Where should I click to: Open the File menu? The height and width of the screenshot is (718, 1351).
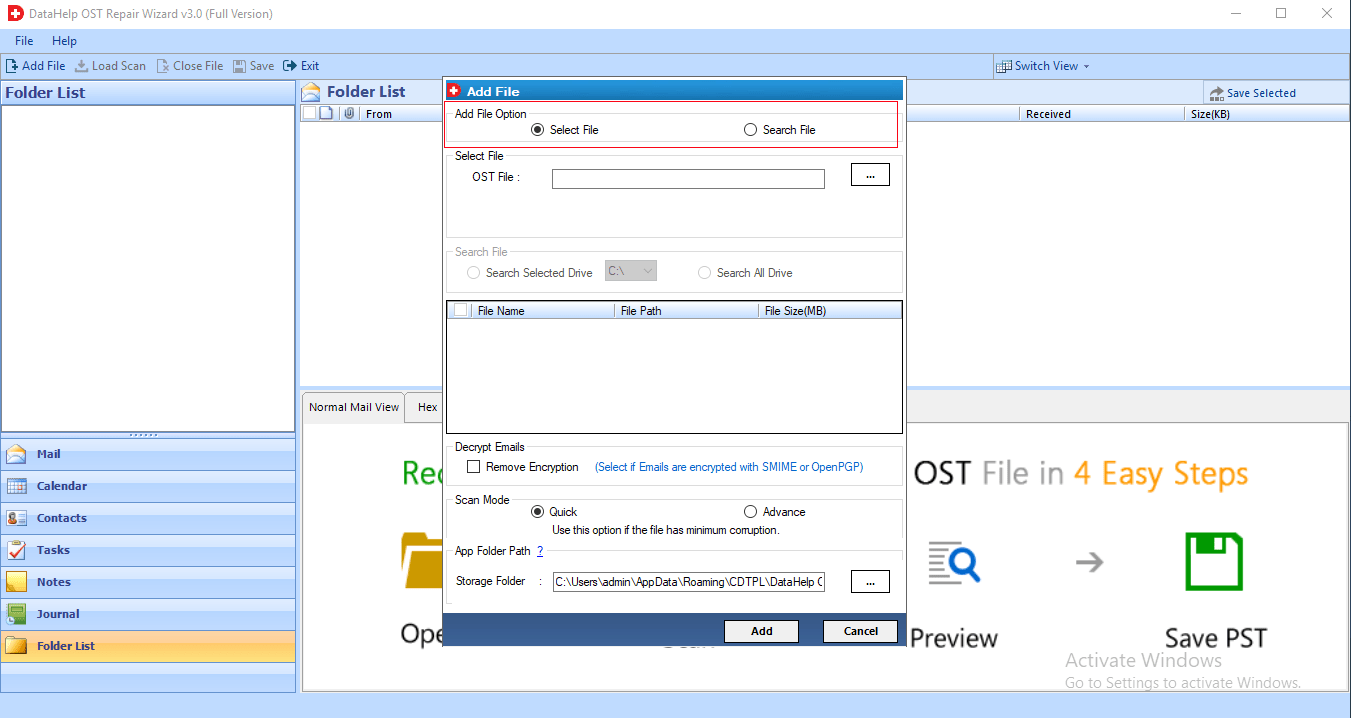coord(23,41)
